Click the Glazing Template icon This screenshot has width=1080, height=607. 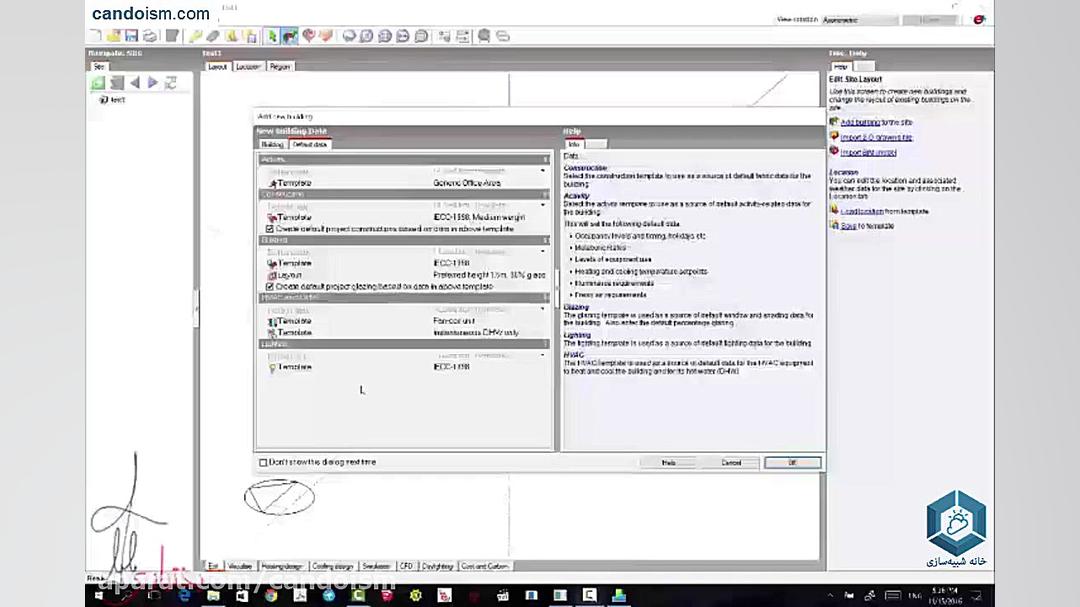click(272, 263)
